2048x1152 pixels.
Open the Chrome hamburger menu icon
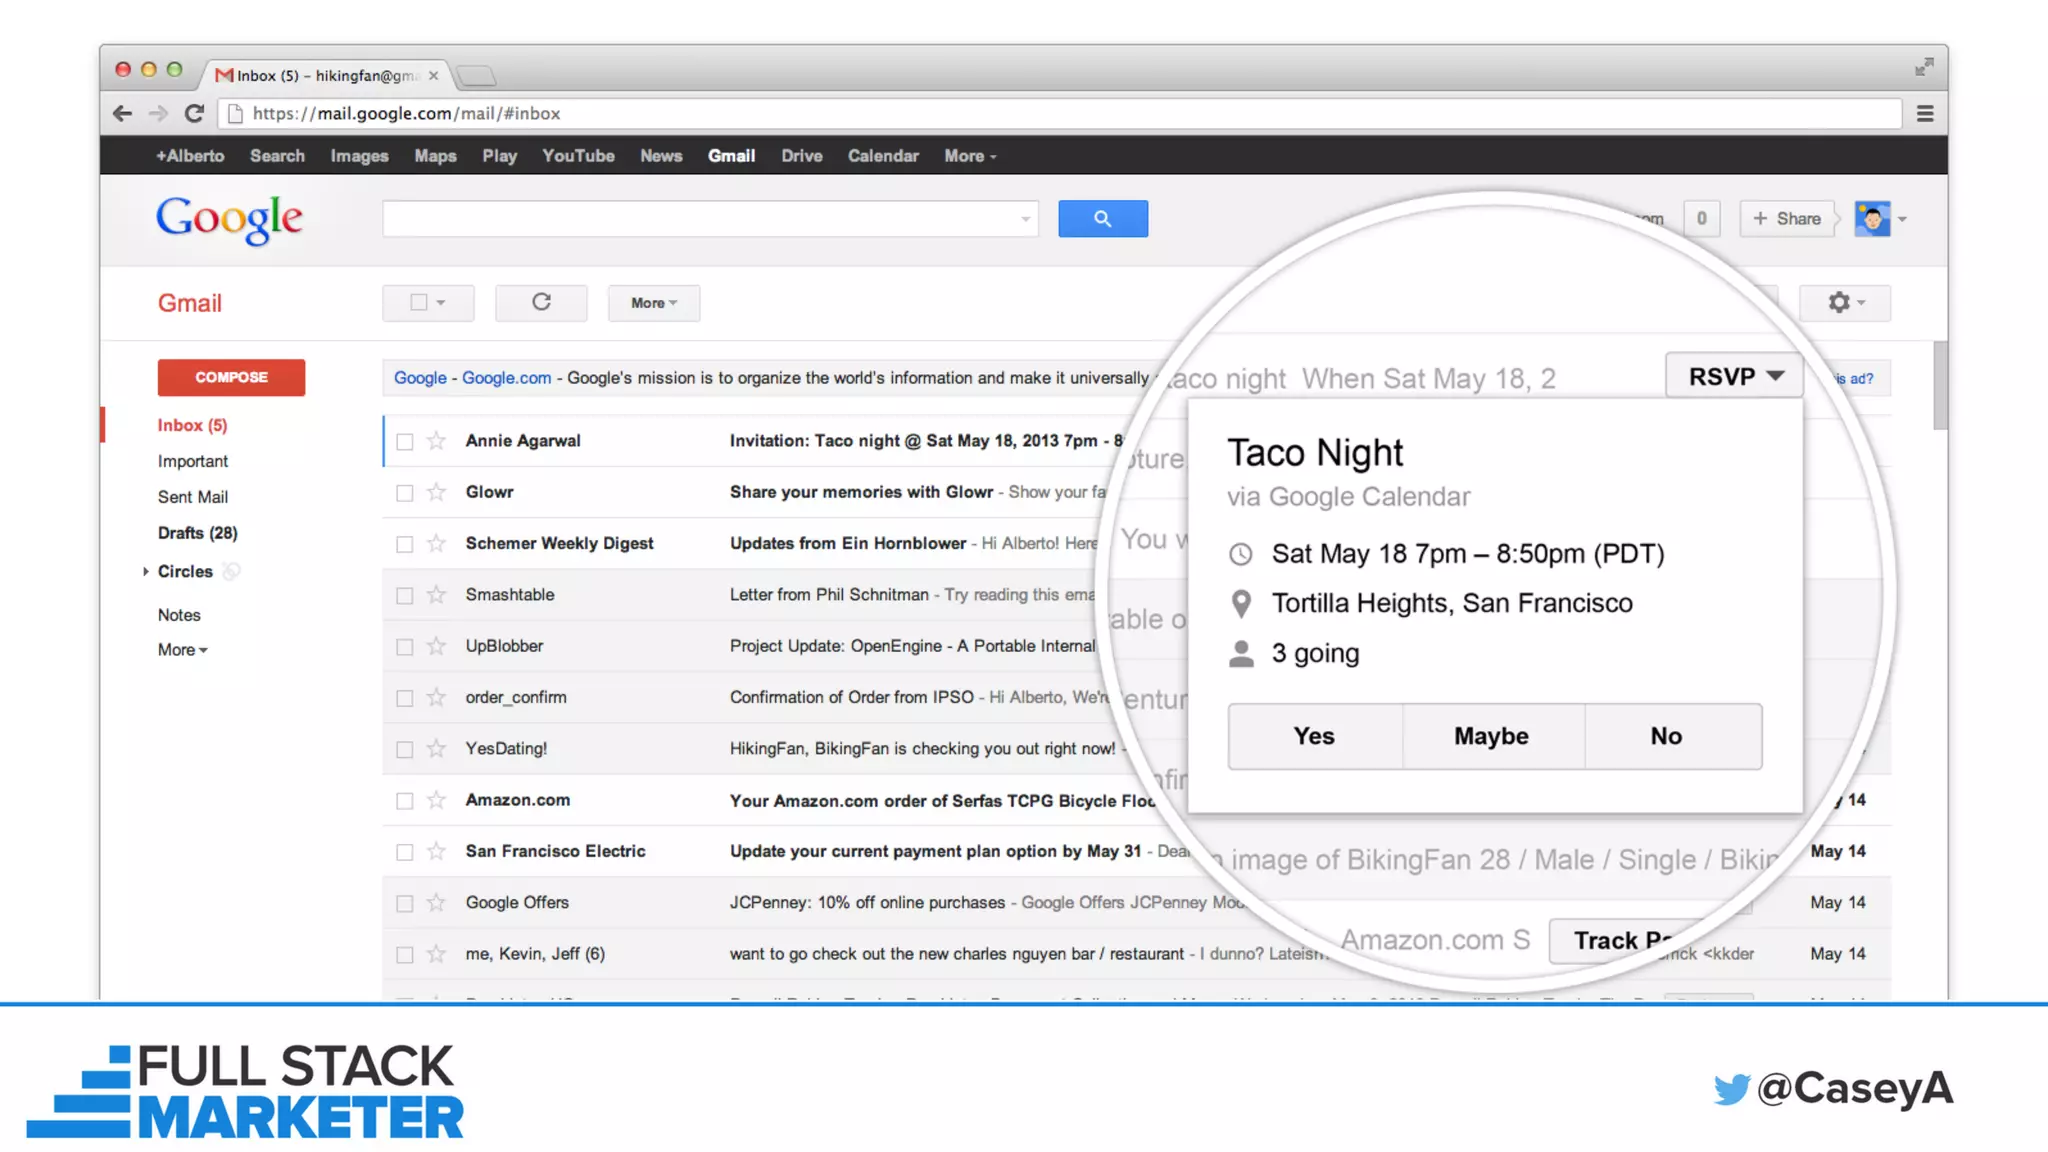1924,113
